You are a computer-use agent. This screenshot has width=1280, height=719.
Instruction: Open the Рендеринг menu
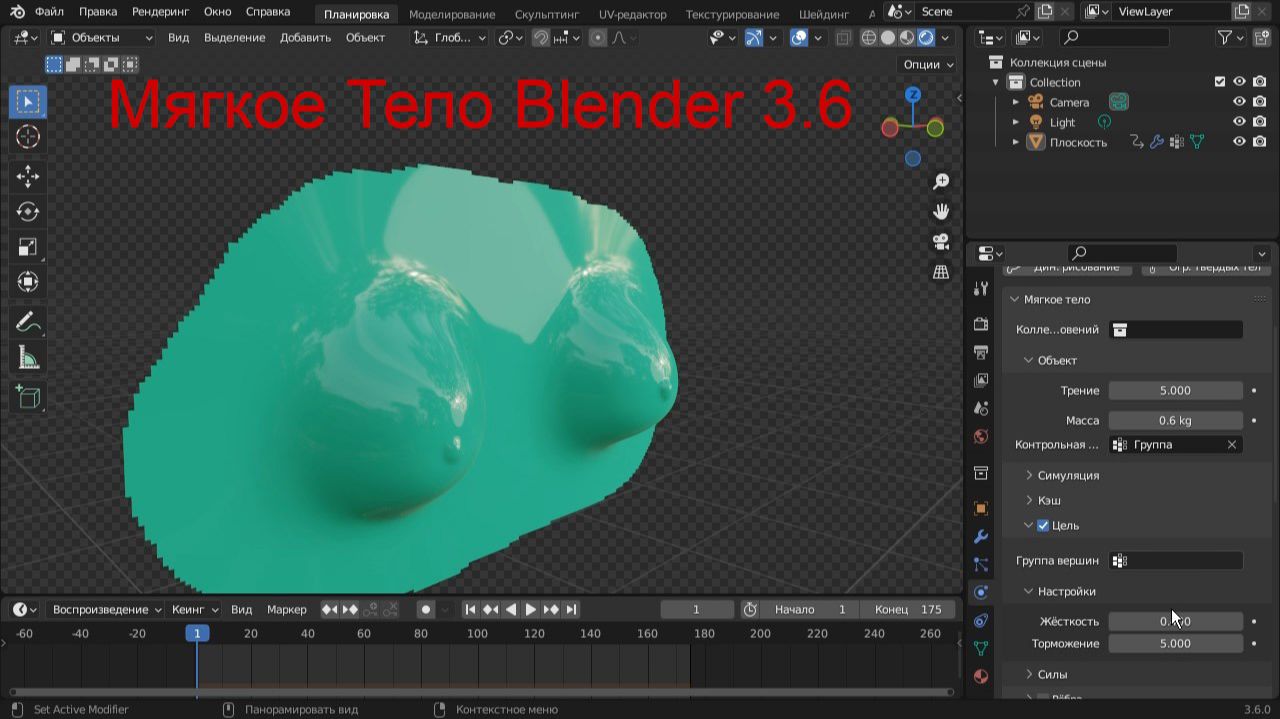coord(160,12)
